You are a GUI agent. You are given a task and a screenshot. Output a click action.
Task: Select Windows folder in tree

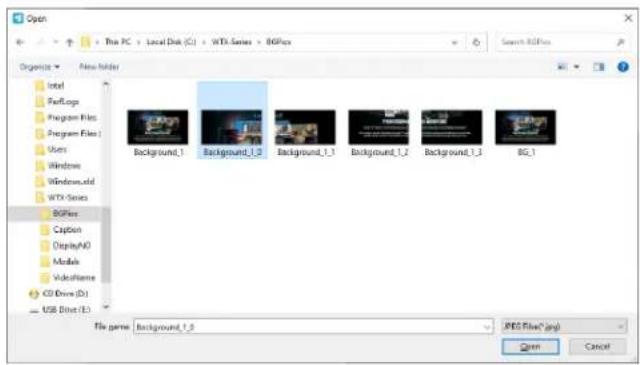[x=58, y=166]
